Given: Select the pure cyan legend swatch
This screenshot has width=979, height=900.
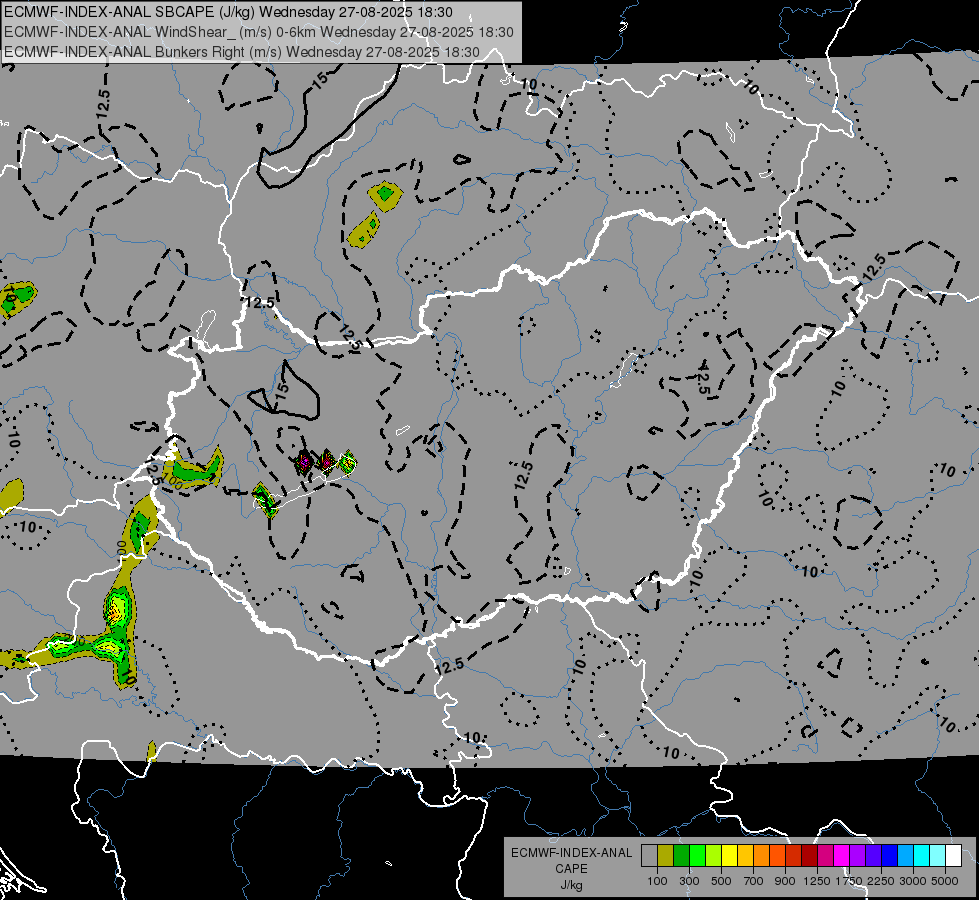Looking at the screenshot, I should click(x=922, y=856).
